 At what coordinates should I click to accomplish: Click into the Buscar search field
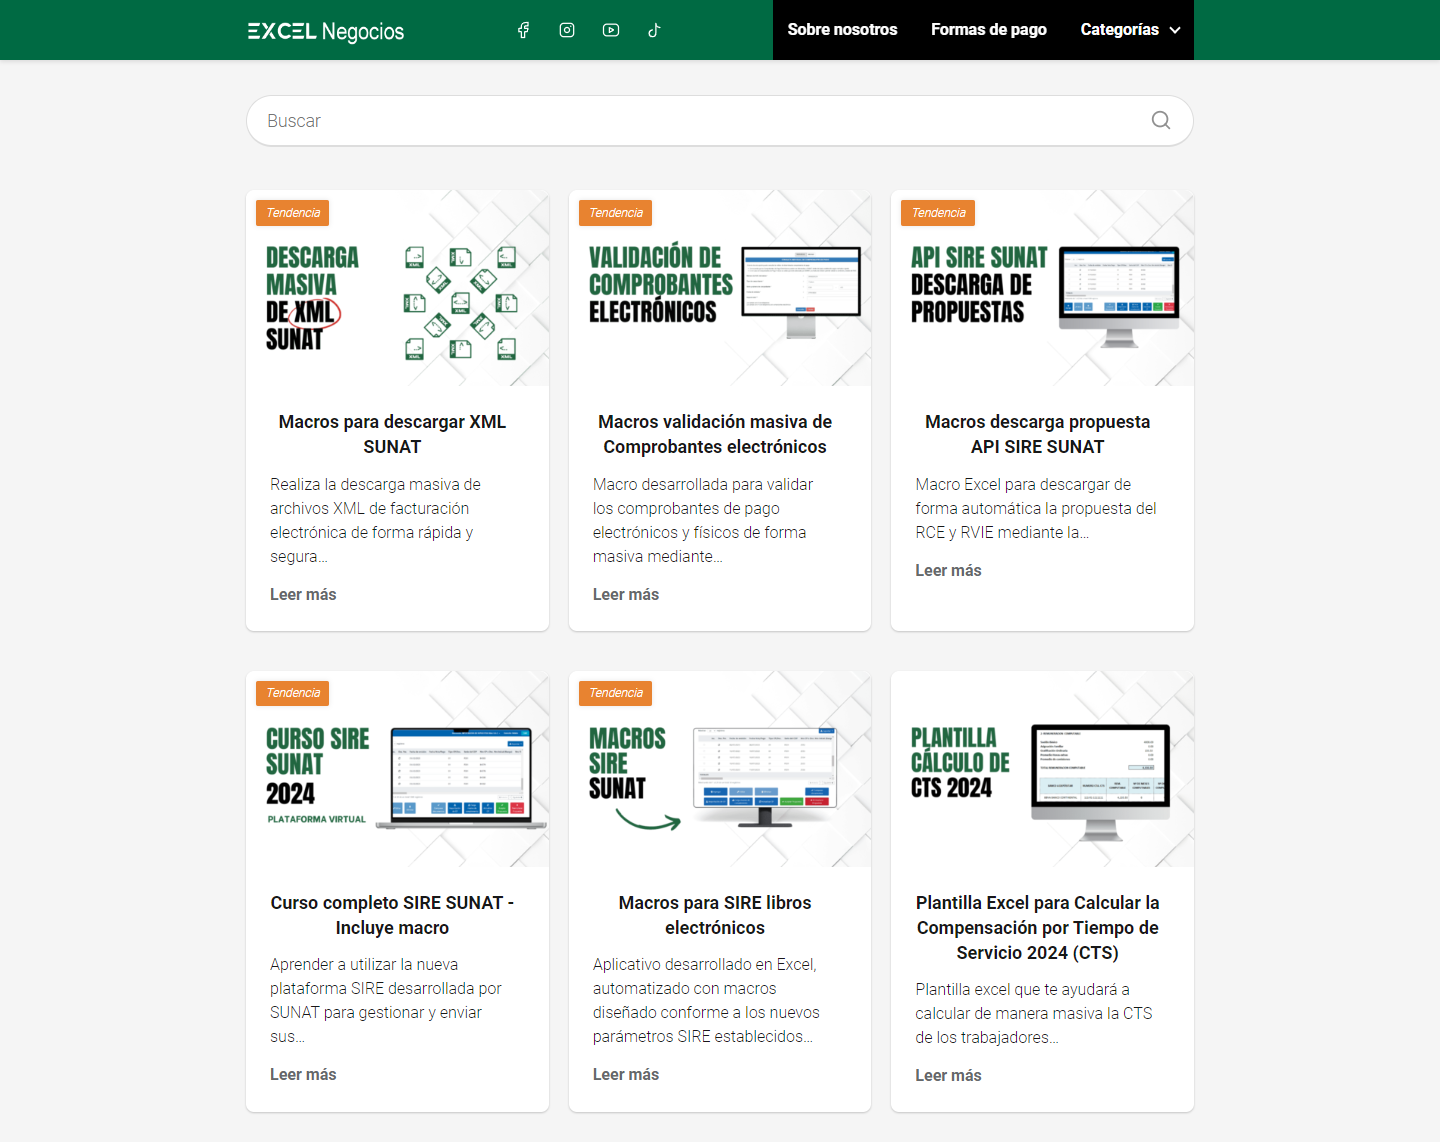[700, 121]
